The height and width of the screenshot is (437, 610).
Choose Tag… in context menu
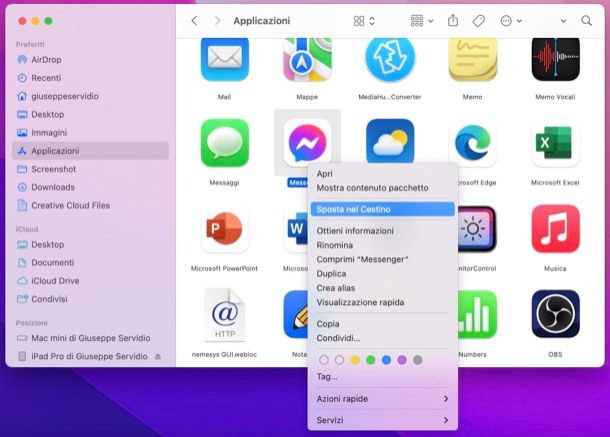tap(382, 377)
